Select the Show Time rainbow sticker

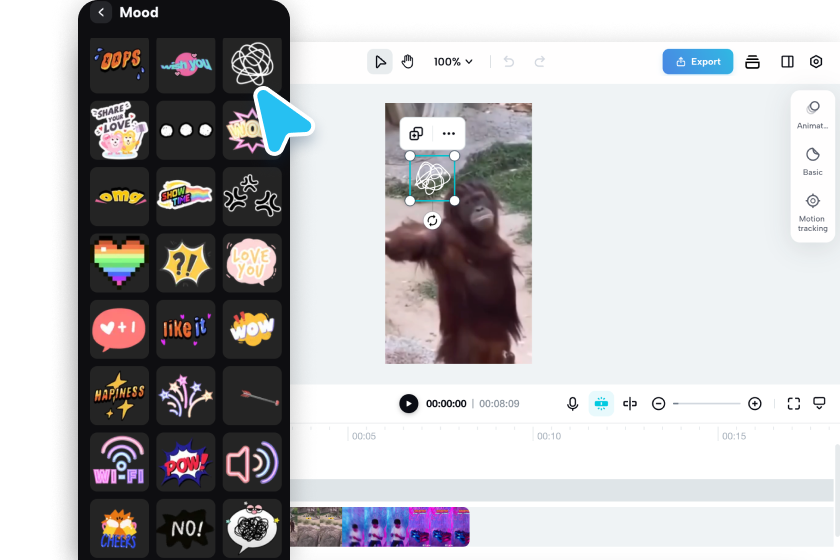pyautogui.click(x=186, y=197)
